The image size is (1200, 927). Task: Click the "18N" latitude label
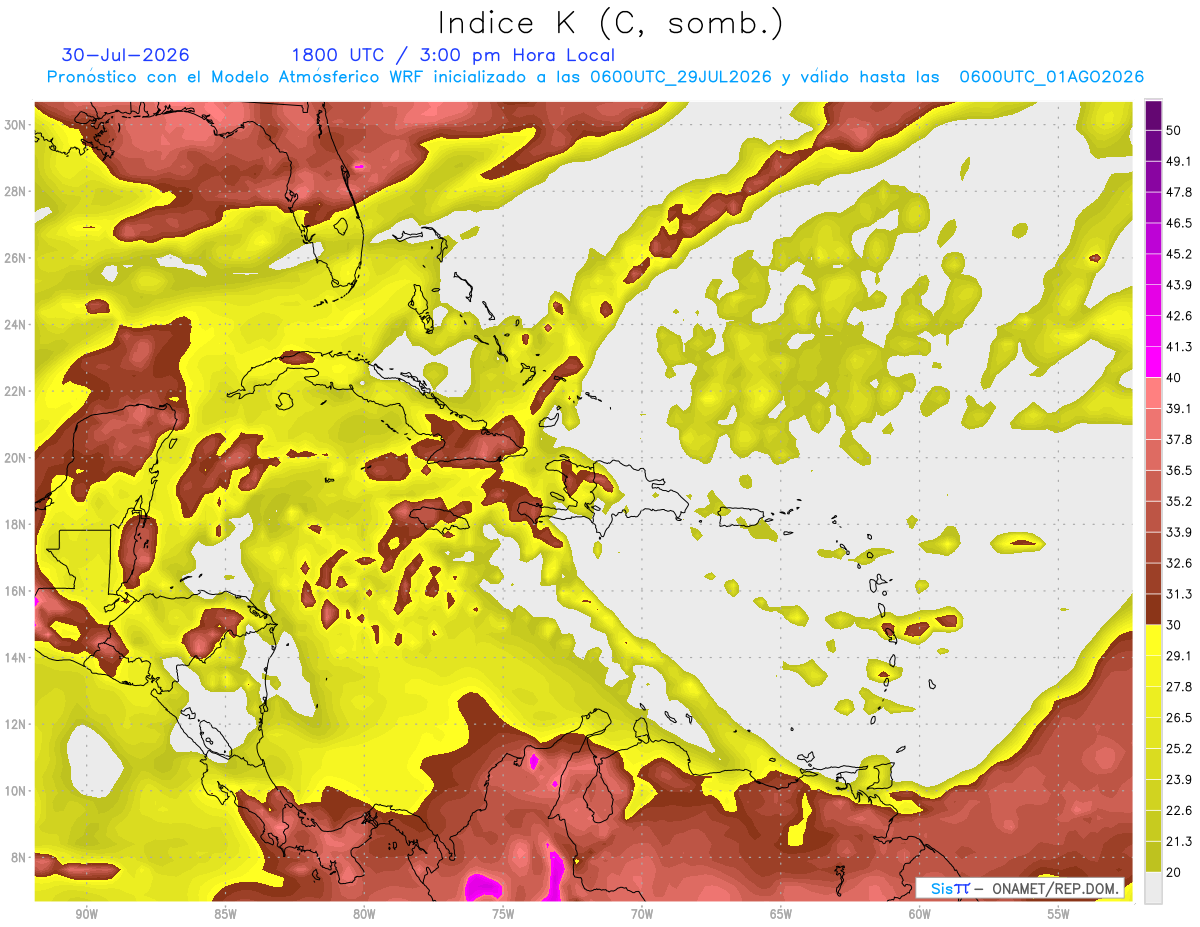click(x=17, y=525)
